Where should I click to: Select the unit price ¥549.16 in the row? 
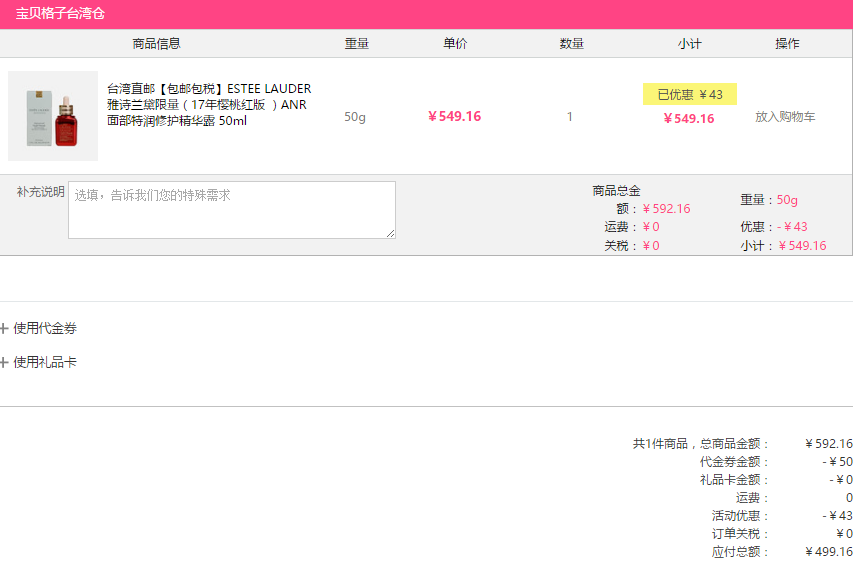tap(454, 116)
